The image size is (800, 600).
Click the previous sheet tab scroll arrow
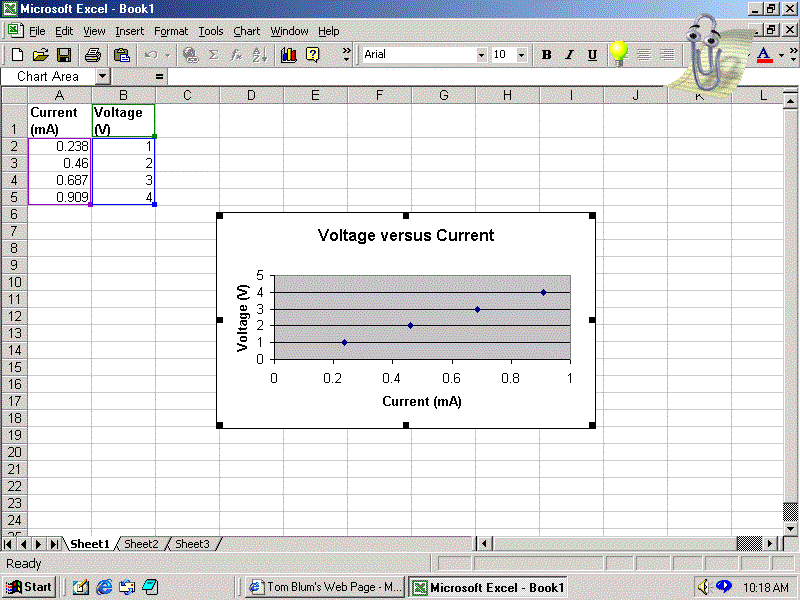pyautogui.click(x=23, y=544)
